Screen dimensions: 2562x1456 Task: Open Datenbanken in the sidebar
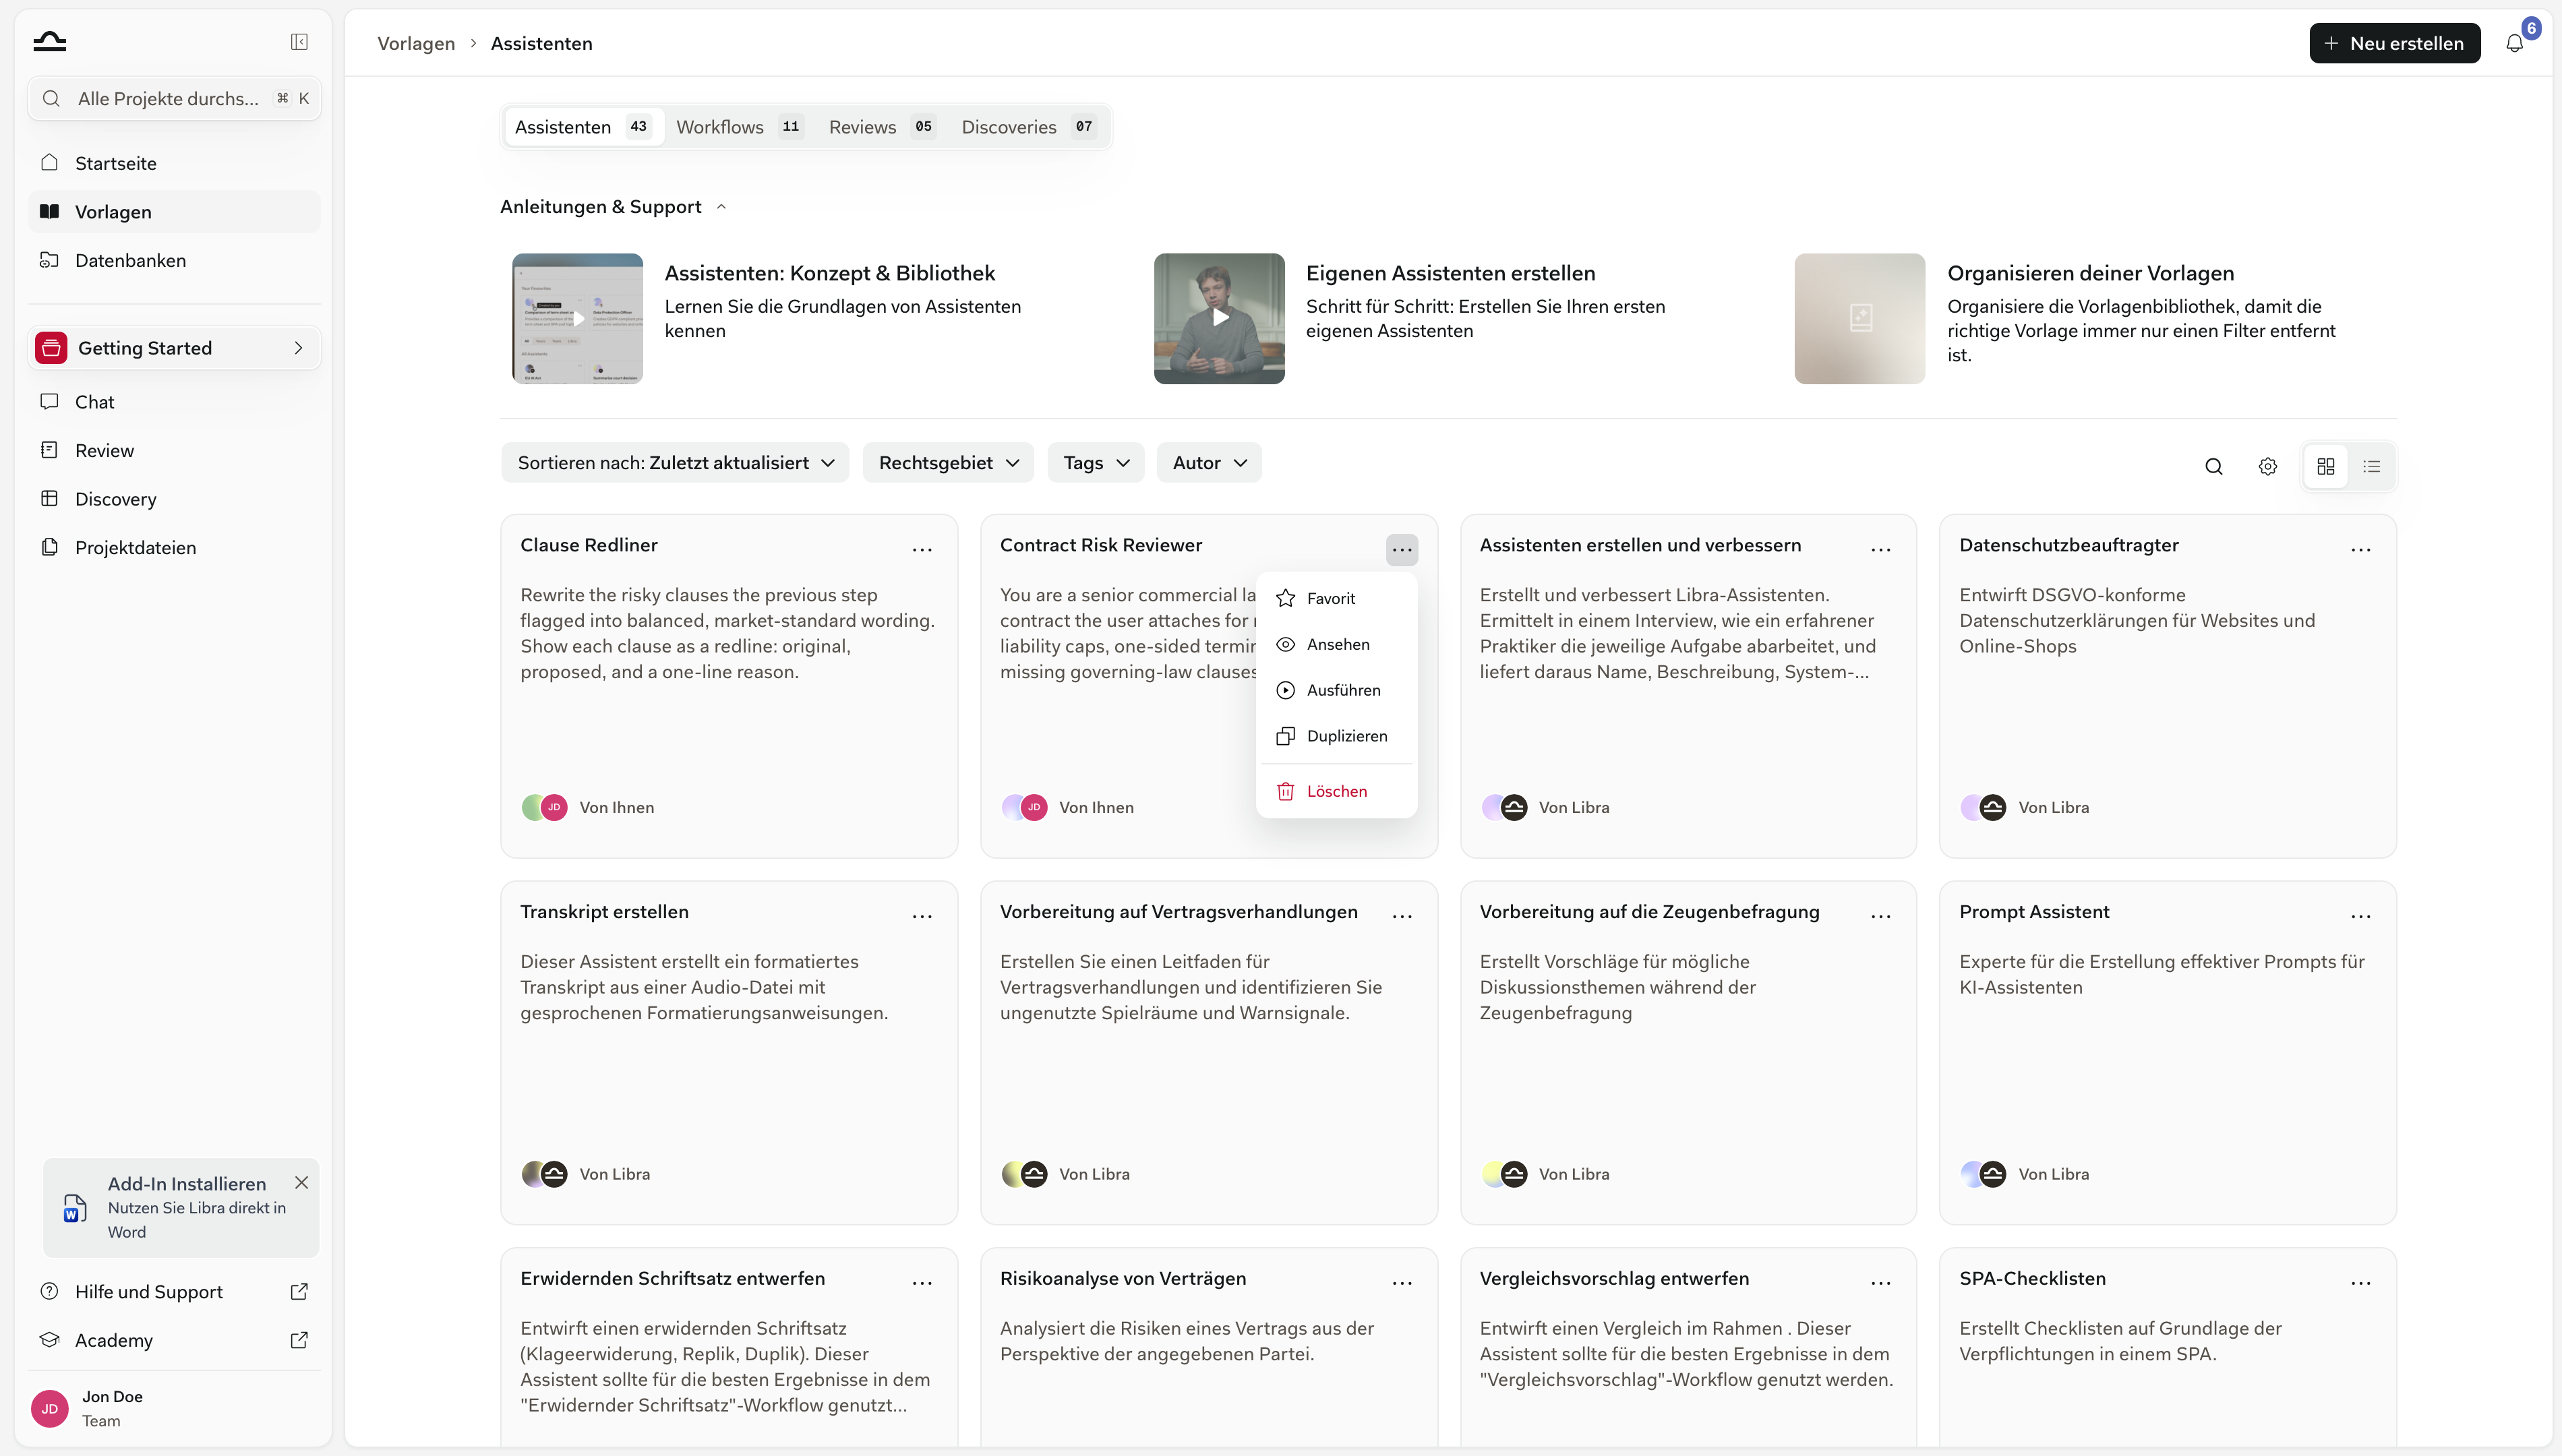pos(174,260)
